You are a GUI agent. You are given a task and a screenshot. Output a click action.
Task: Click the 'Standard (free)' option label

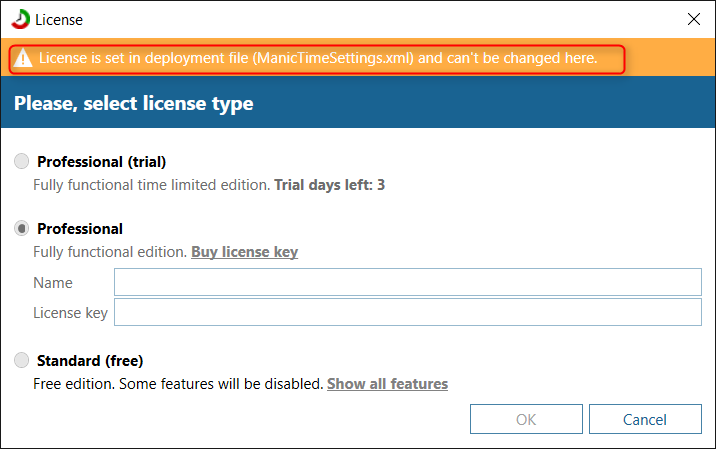click(x=90, y=361)
